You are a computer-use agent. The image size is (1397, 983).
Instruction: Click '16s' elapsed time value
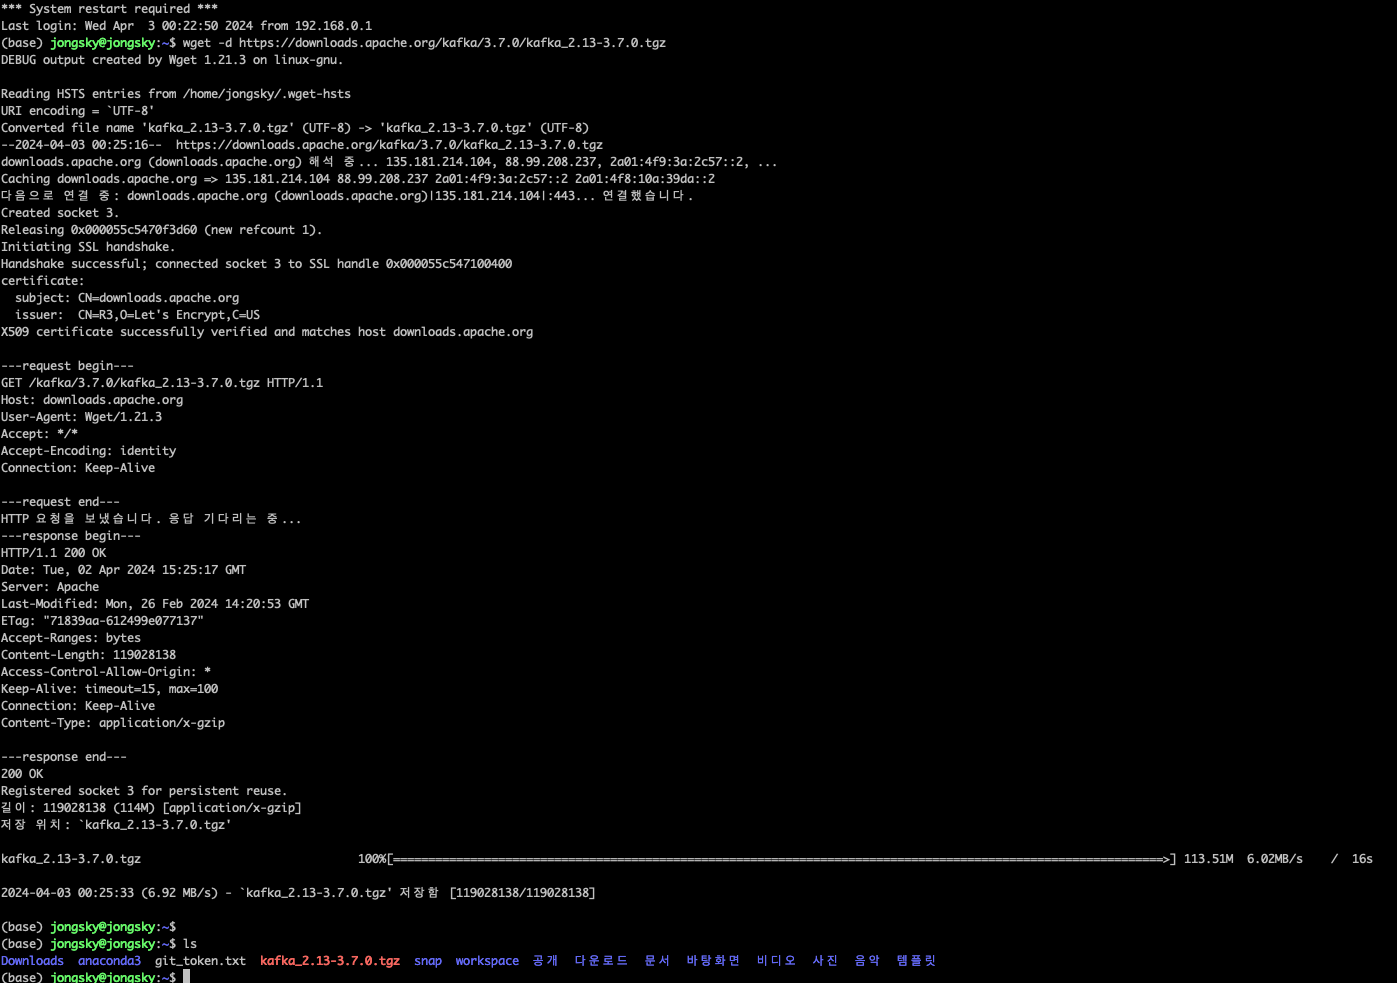pos(1362,859)
